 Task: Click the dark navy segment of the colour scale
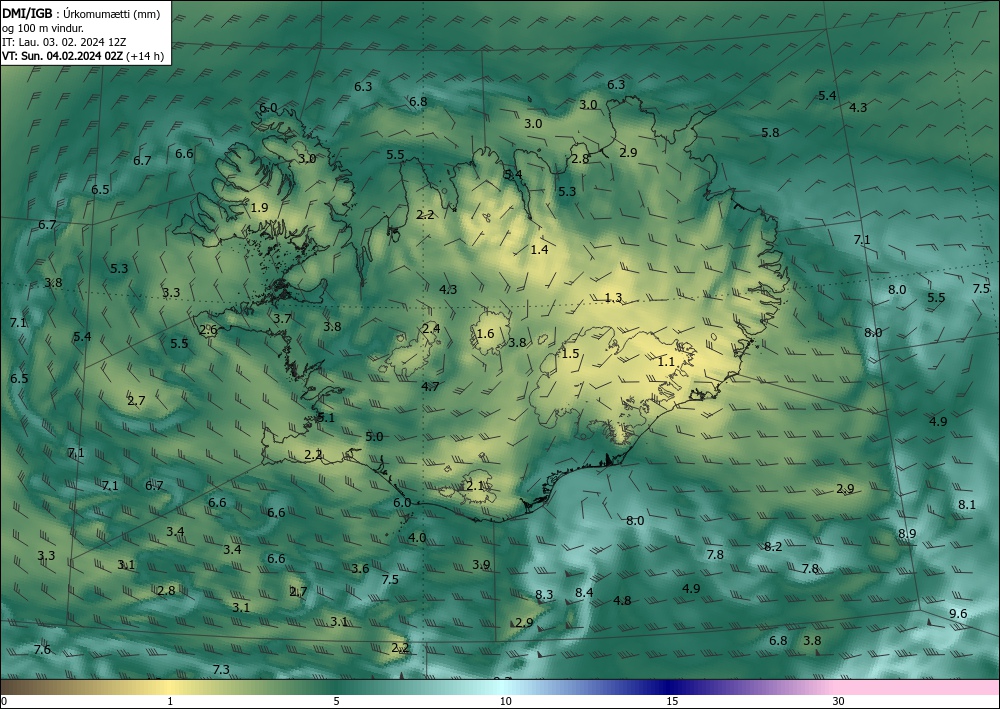click(x=670, y=687)
